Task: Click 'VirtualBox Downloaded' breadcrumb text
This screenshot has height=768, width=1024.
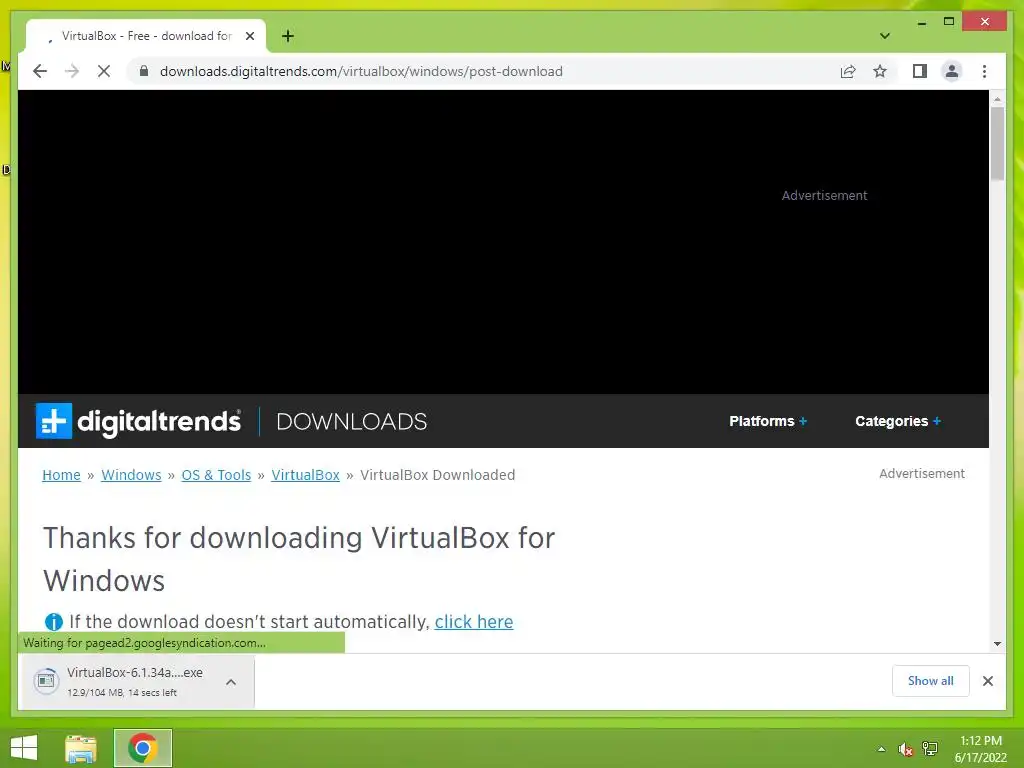Action: [438, 475]
